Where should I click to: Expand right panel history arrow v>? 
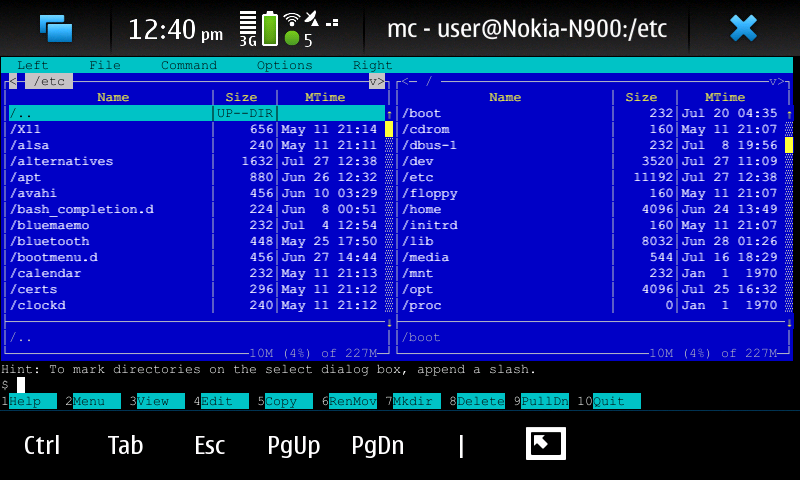[x=777, y=81]
